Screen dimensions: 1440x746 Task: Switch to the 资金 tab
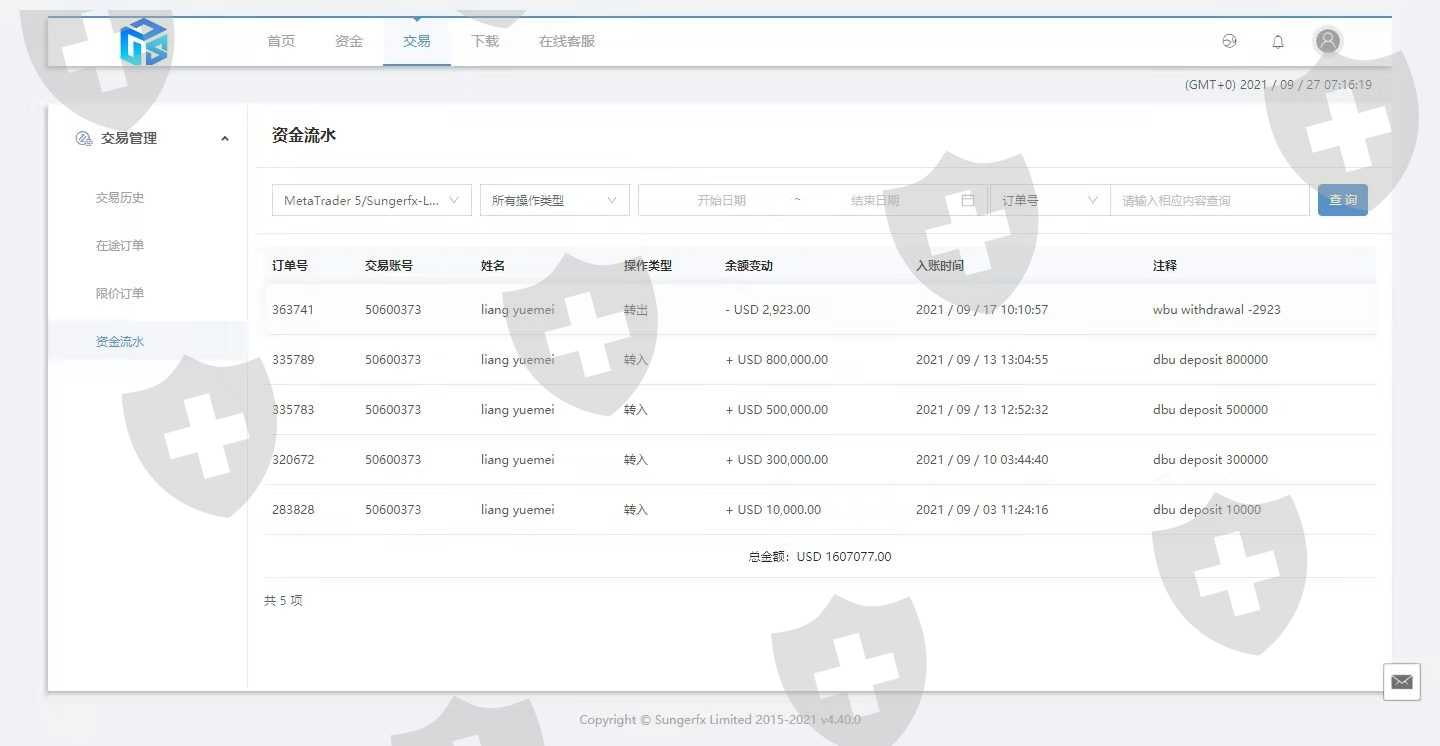349,41
